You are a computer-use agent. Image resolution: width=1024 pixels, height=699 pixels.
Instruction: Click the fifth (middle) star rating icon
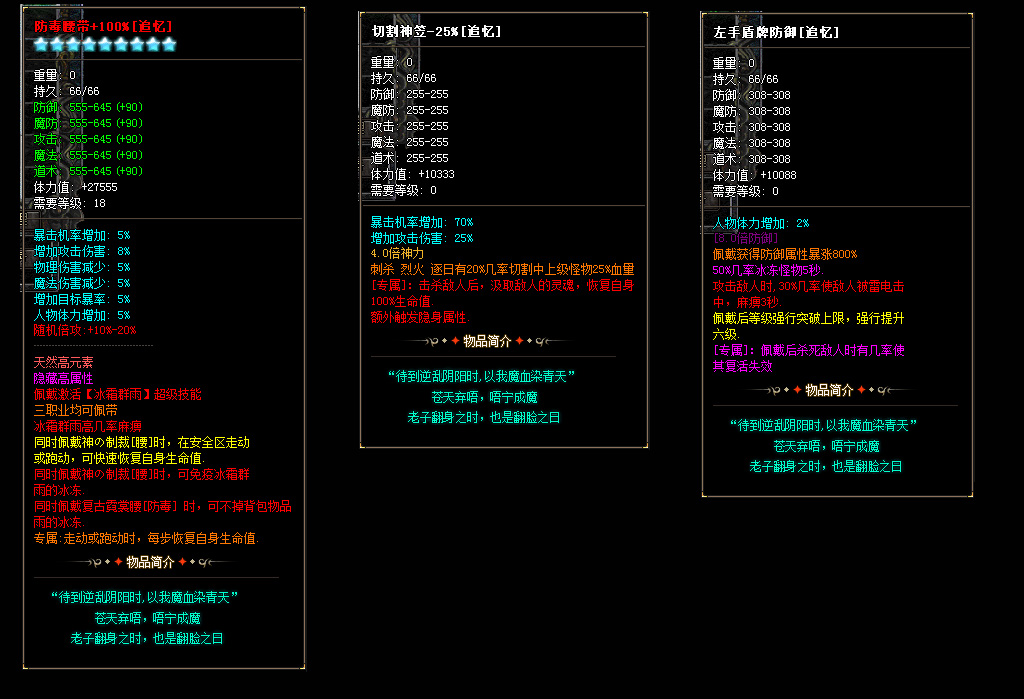[105, 44]
